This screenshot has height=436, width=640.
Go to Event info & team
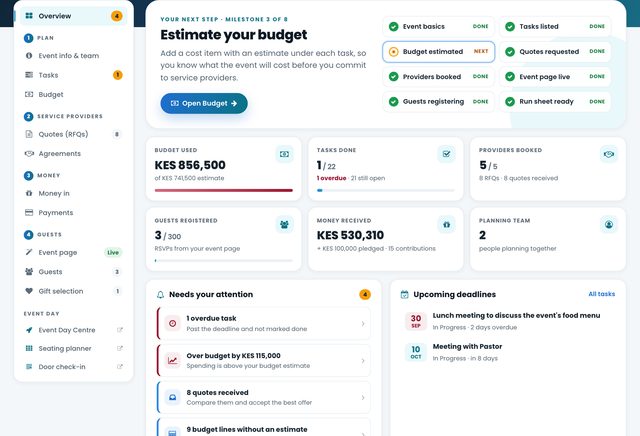point(73,56)
